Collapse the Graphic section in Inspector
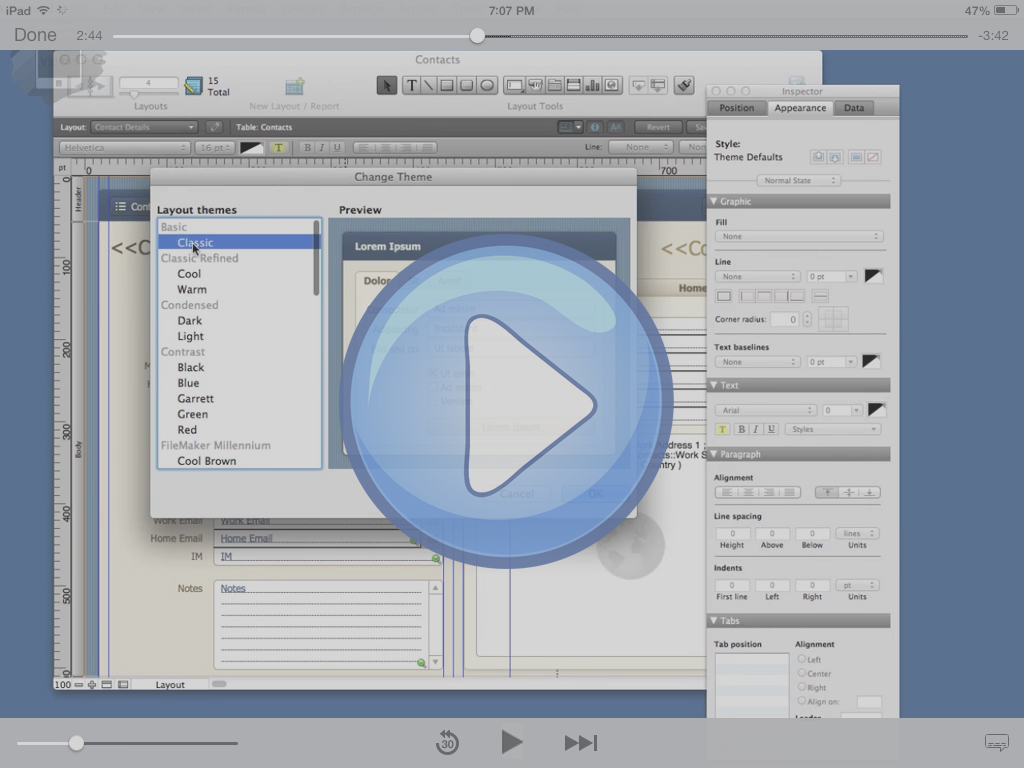This screenshot has width=1024, height=768. 714,201
